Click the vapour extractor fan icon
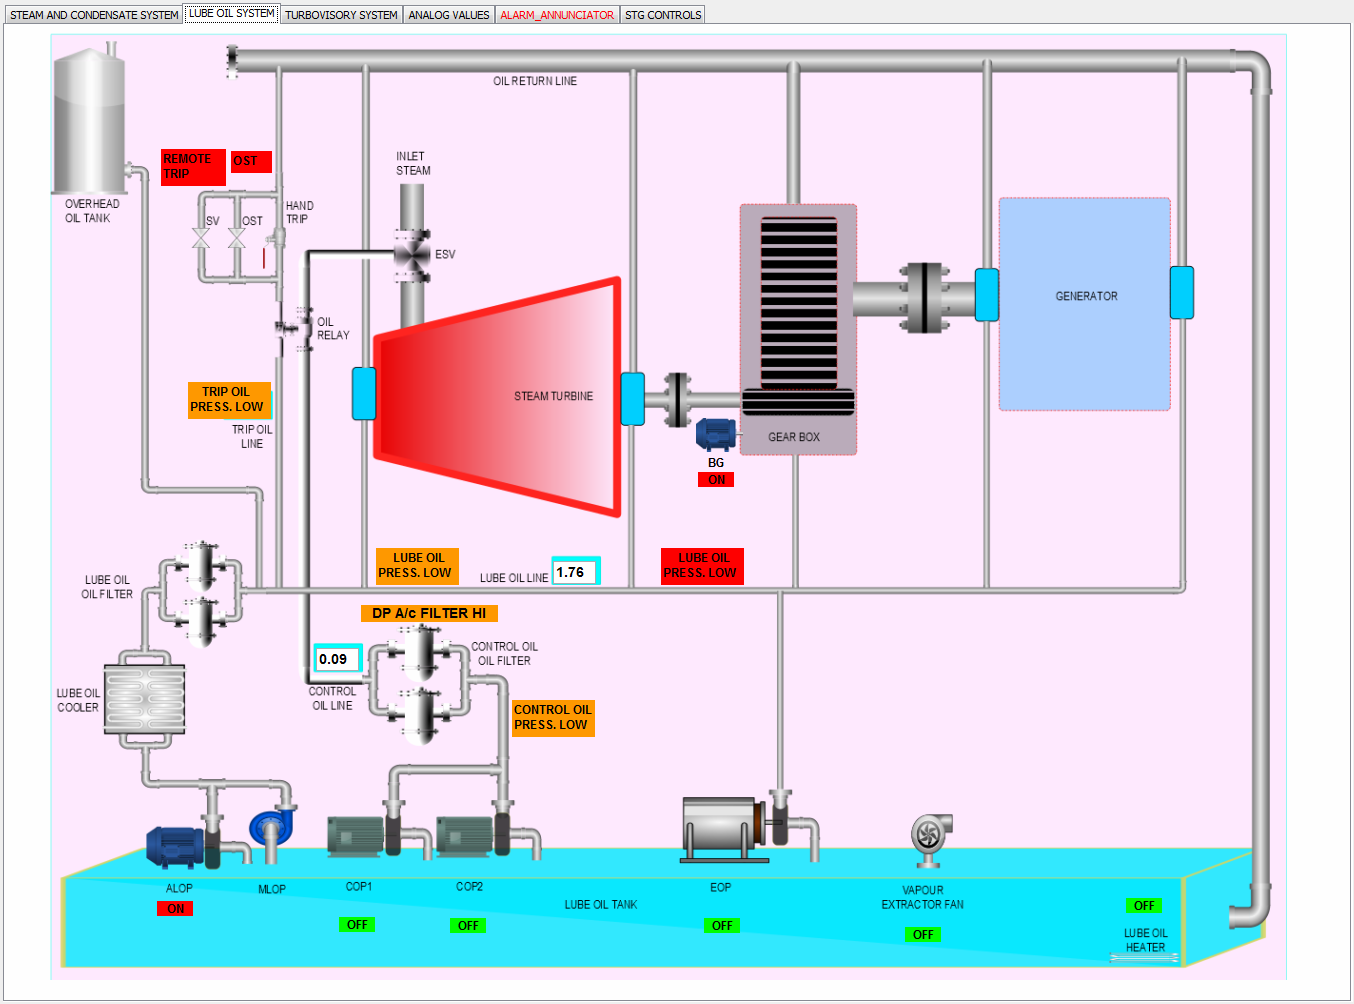Image resolution: width=1354 pixels, height=1004 pixels. pyautogui.click(x=930, y=836)
